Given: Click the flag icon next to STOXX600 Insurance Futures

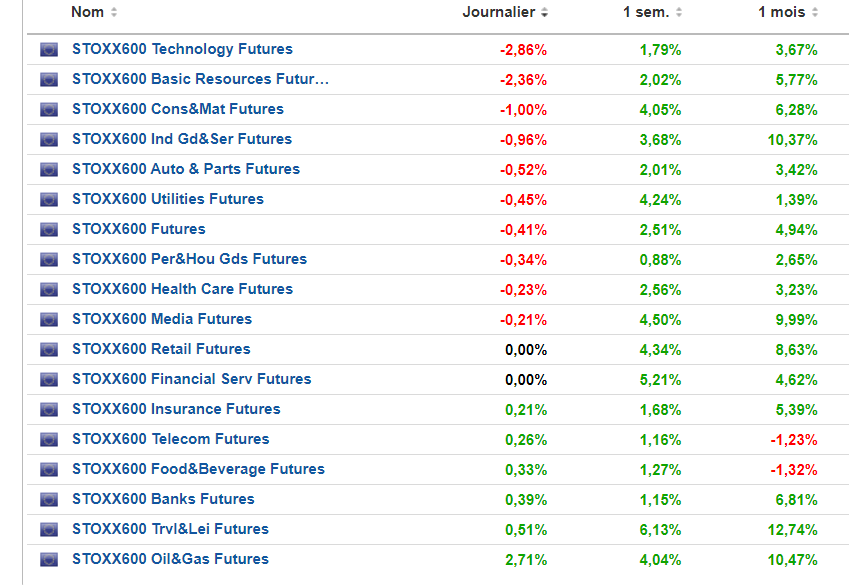Looking at the screenshot, I should (x=49, y=409).
